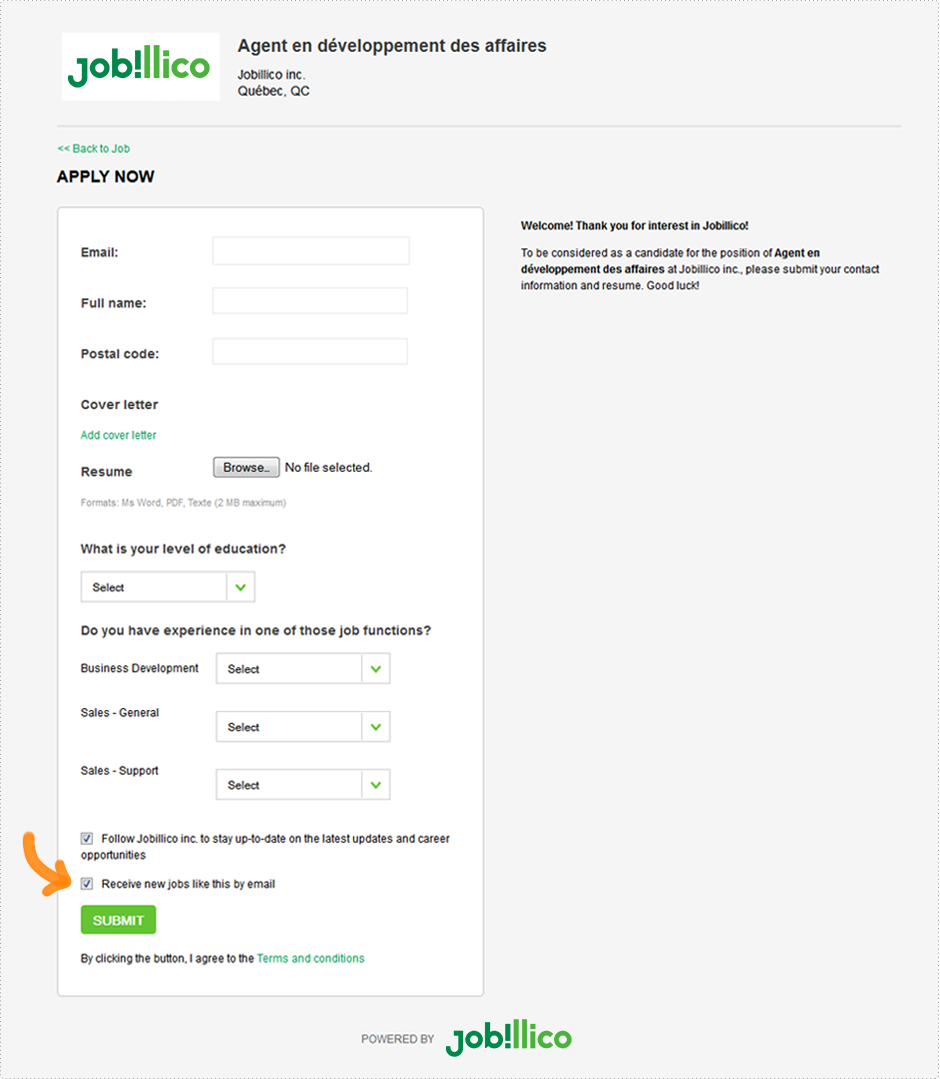The height and width of the screenshot is (1079, 940).
Task: Click the Business Development green chevron arrow
Action: tap(376, 668)
